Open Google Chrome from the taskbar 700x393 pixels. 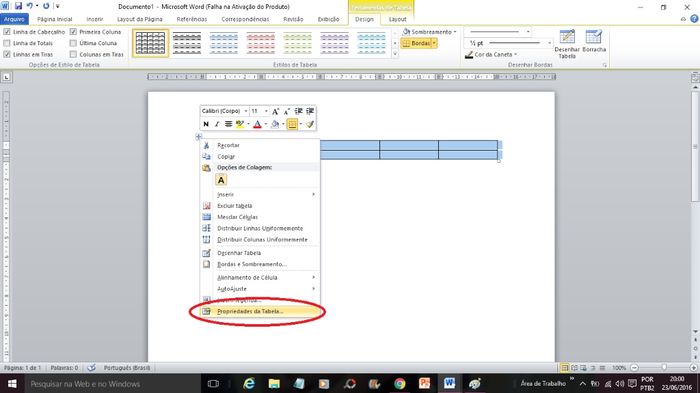coord(400,383)
